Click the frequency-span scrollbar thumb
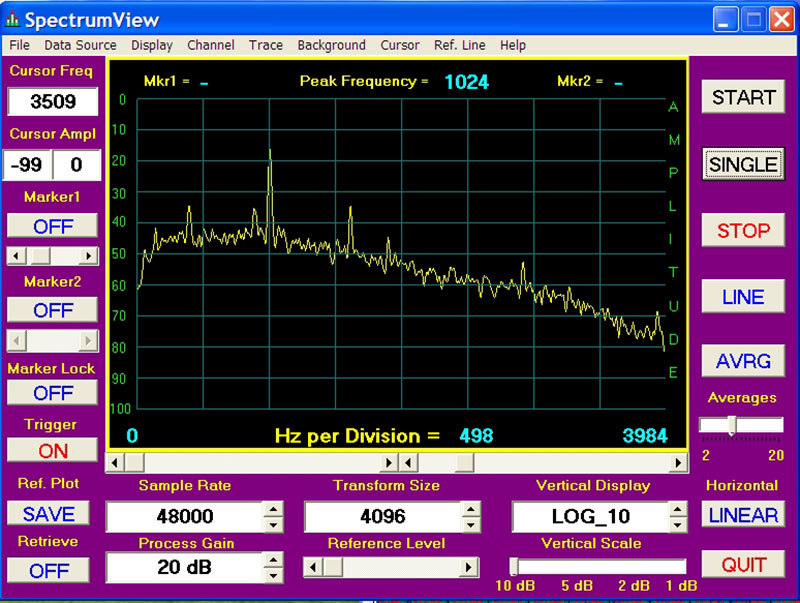The width and height of the screenshot is (800, 603). pyautogui.click(x=464, y=463)
